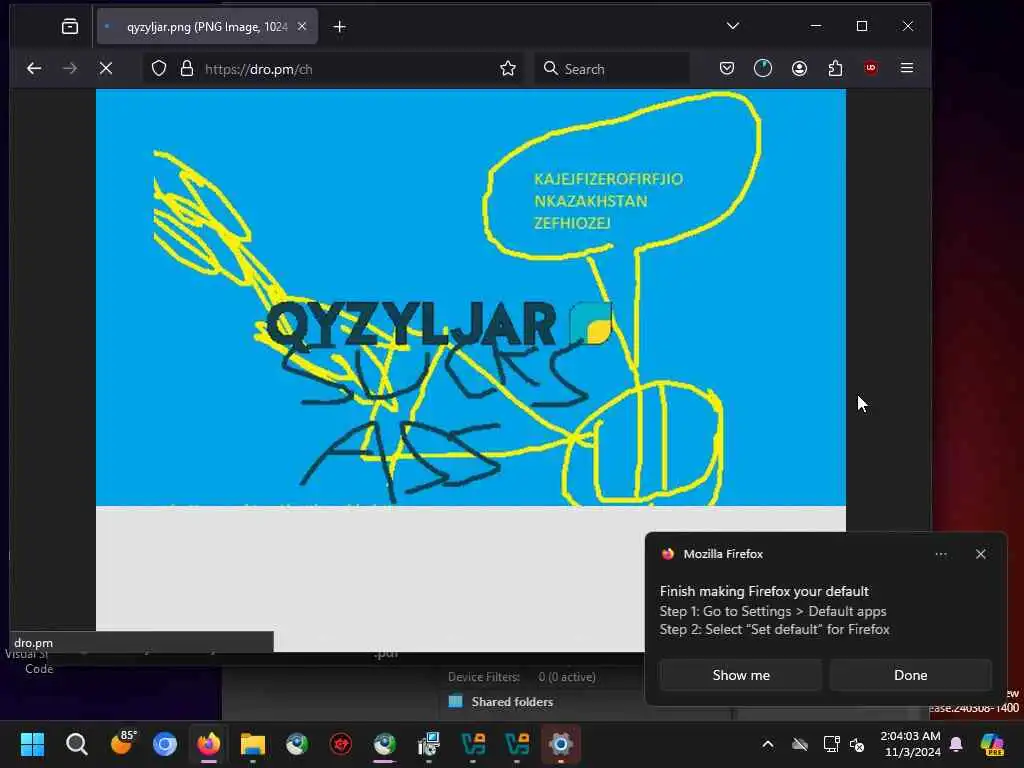Open tracking protection shield panel
Image resolution: width=1024 pixels, height=768 pixels.
(x=159, y=69)
